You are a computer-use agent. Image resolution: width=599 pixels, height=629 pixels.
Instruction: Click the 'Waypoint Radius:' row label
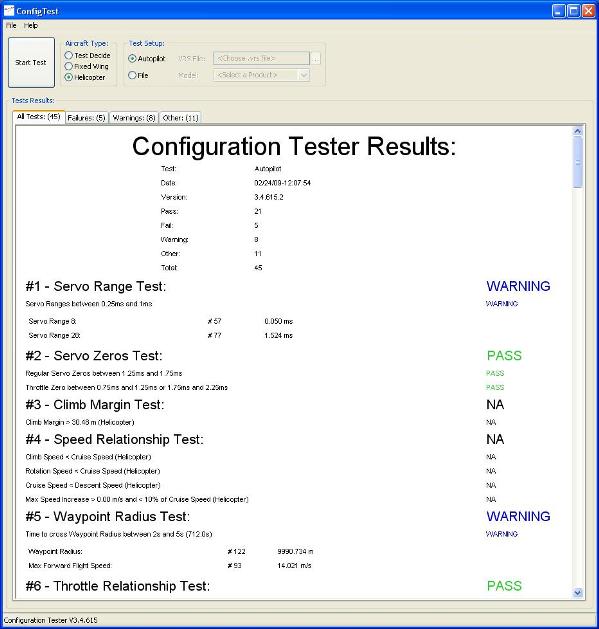pyautogui.click(x=55, y=552)
